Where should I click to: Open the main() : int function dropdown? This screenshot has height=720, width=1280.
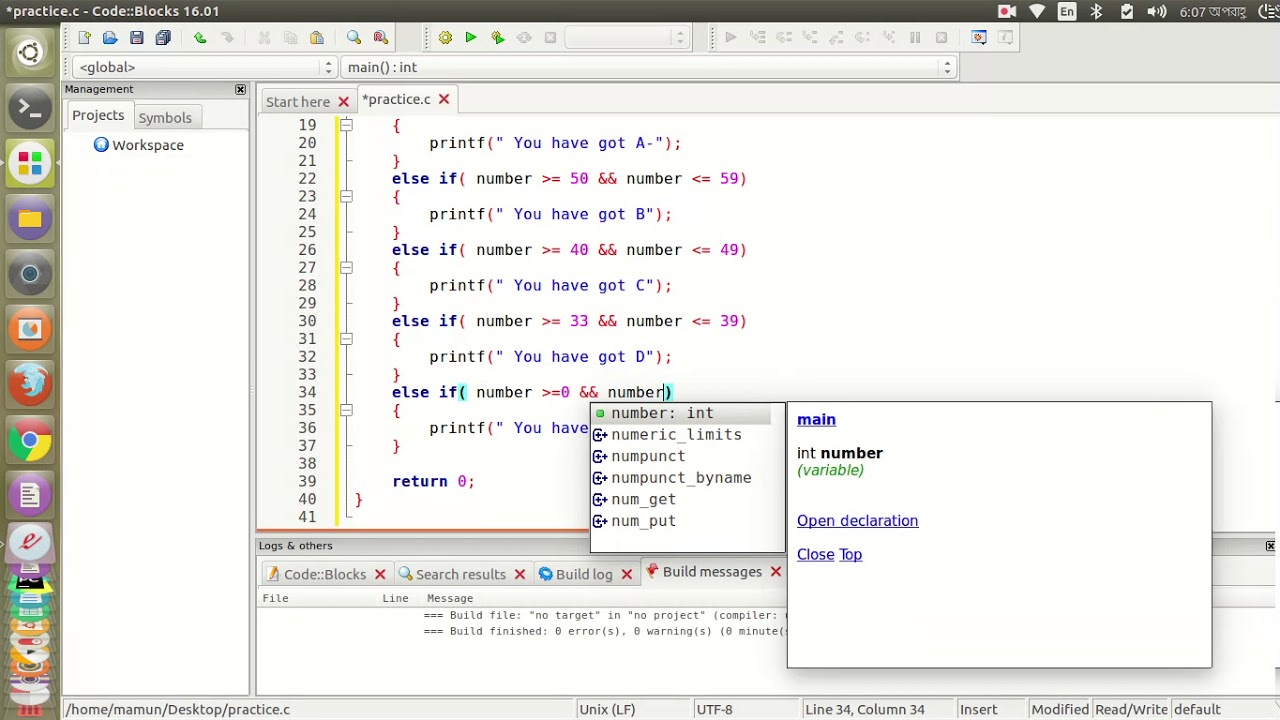648,67
